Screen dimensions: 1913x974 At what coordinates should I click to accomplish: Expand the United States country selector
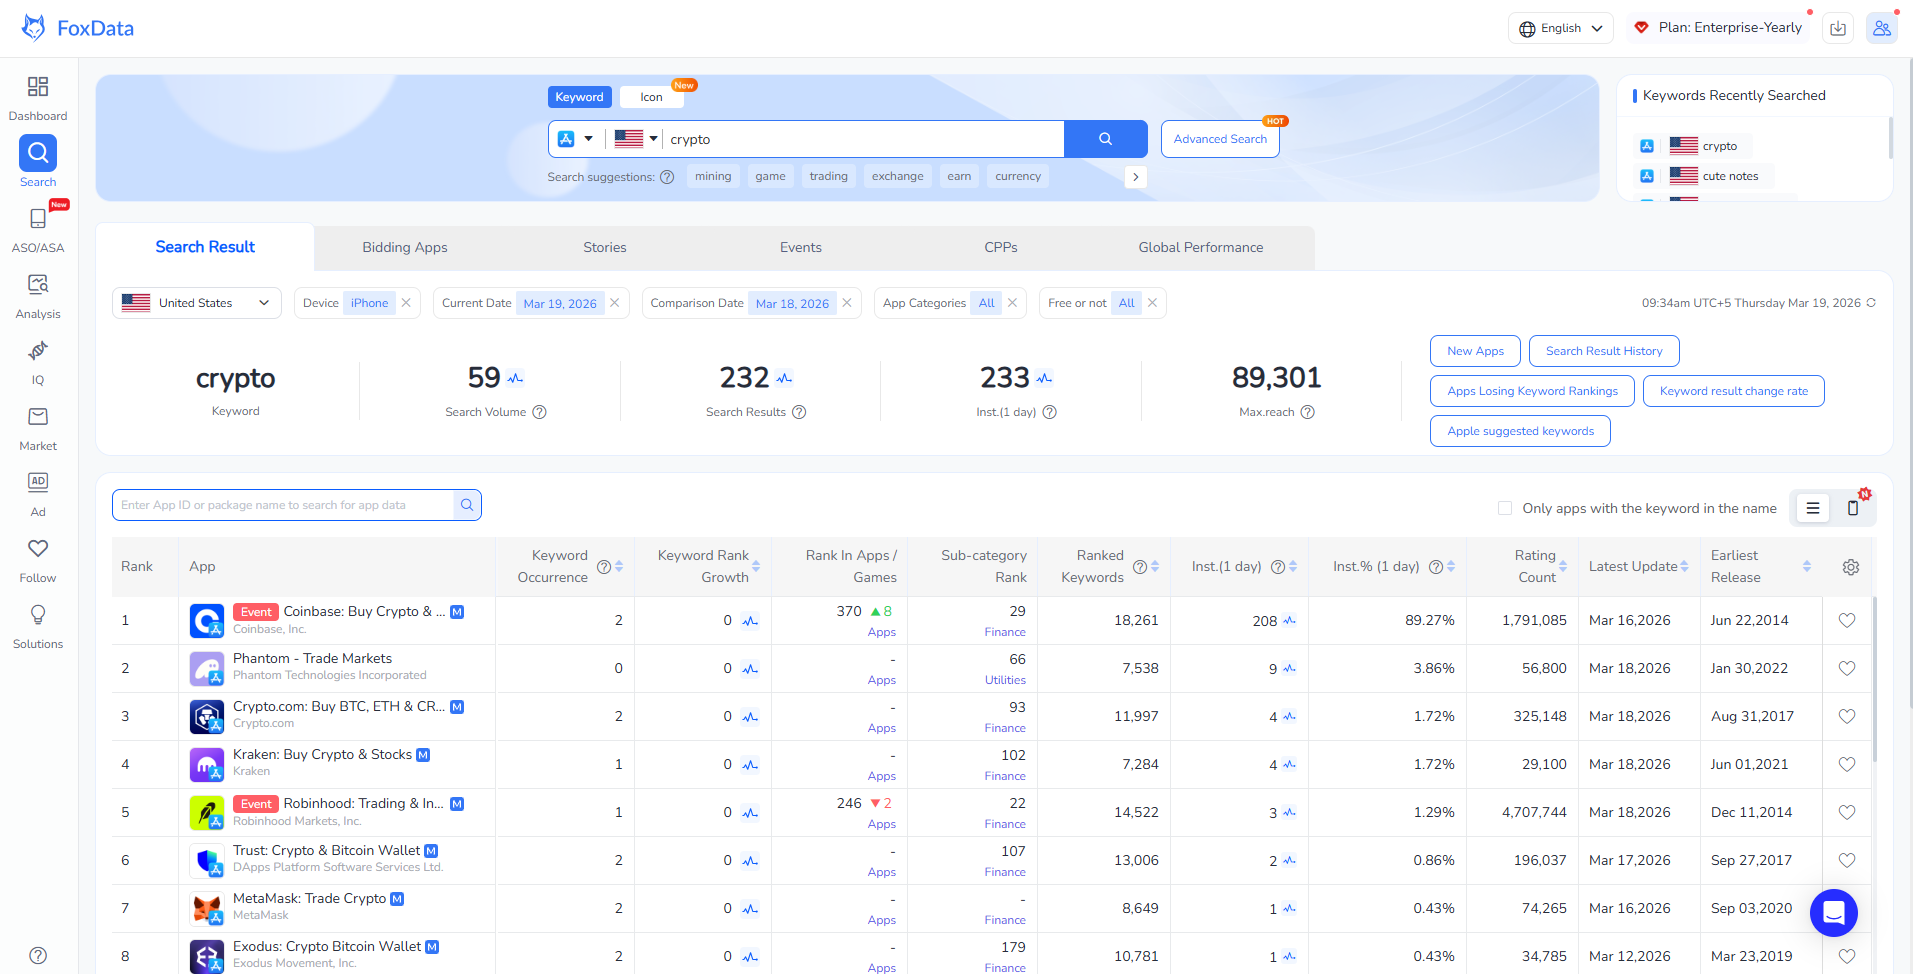pyautogui.click(x=196, y=302)
